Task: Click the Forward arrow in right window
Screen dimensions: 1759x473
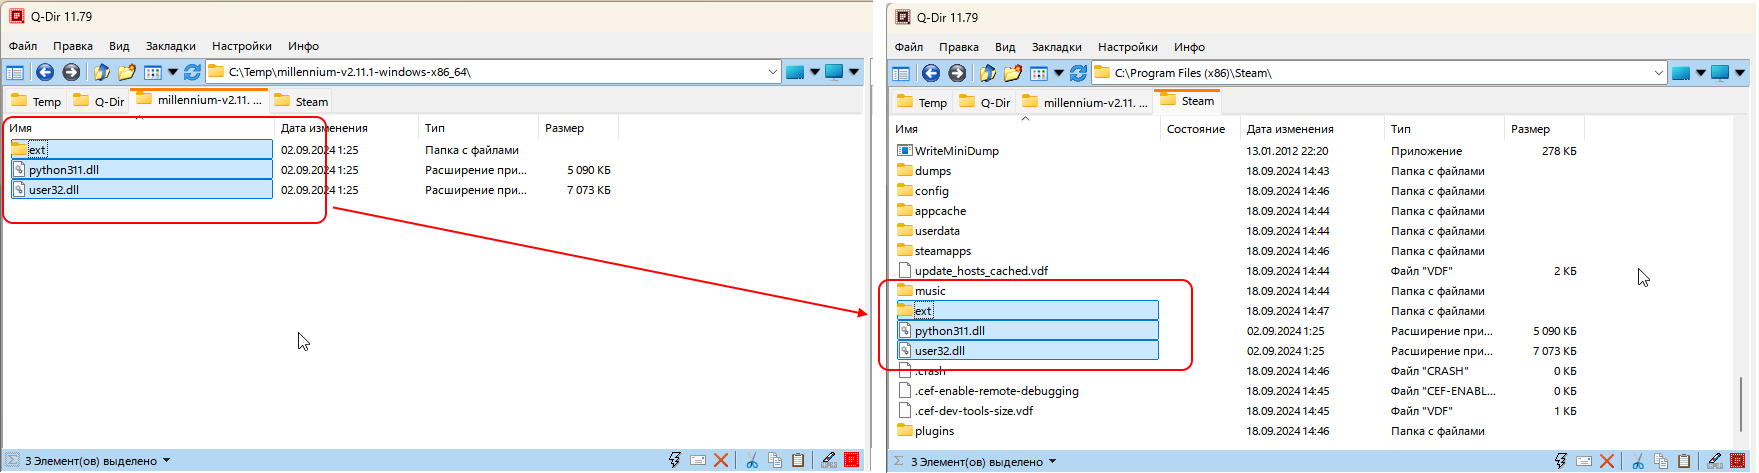Action: (x=957, y=73)
